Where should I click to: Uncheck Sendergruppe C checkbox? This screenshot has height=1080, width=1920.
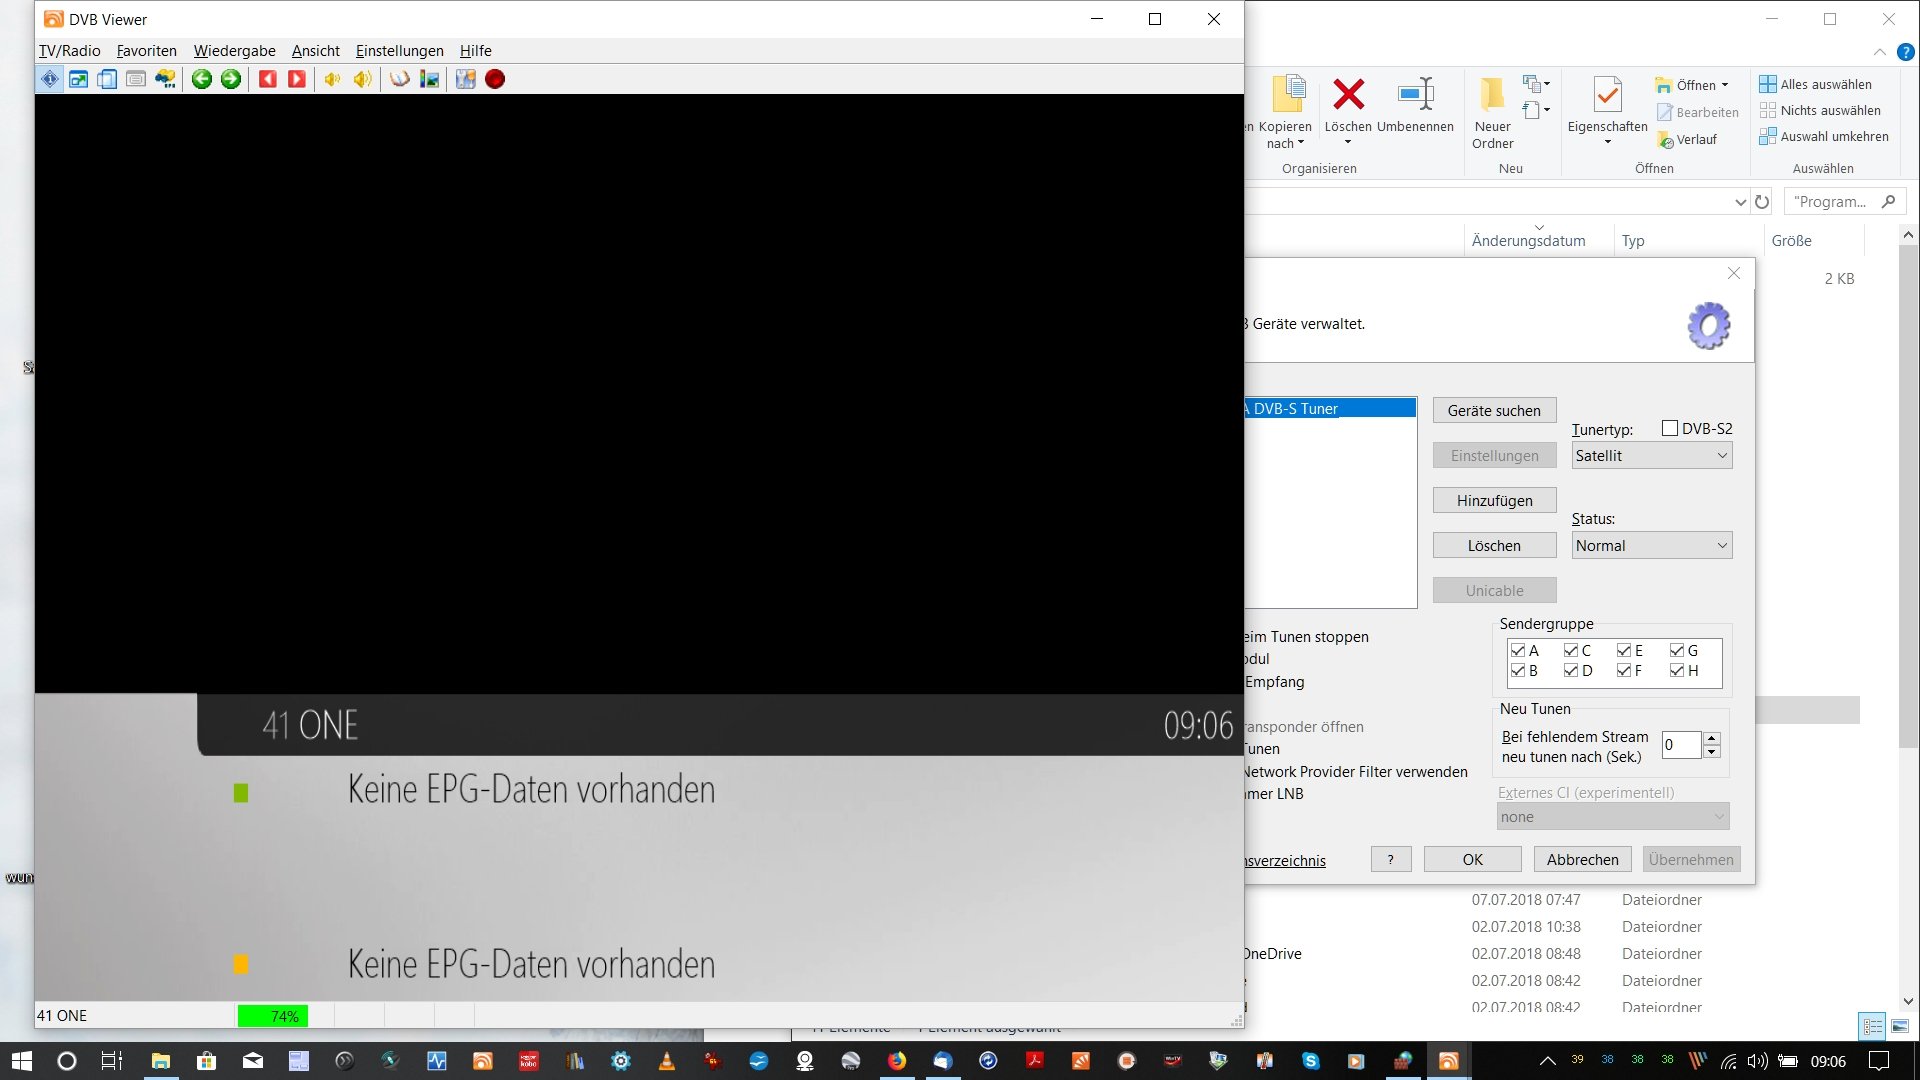(1571, 650)
